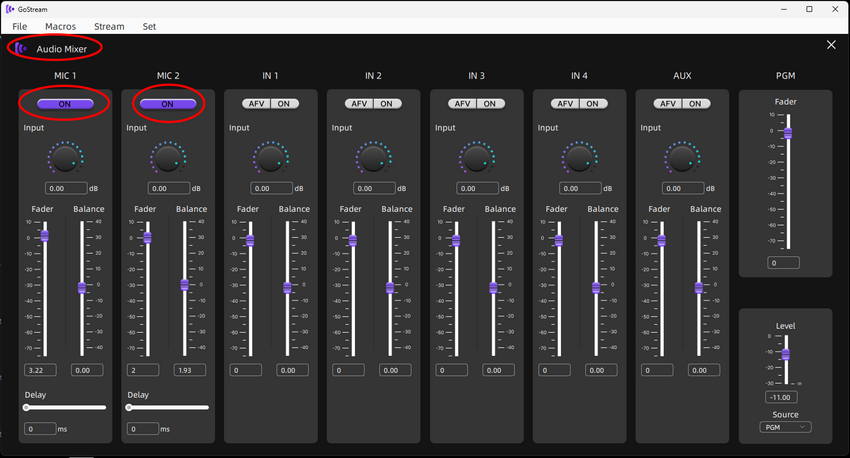
Task: Toggle the MIC 2 ON button
Action: pyautogui.click(x=168, y=104)
